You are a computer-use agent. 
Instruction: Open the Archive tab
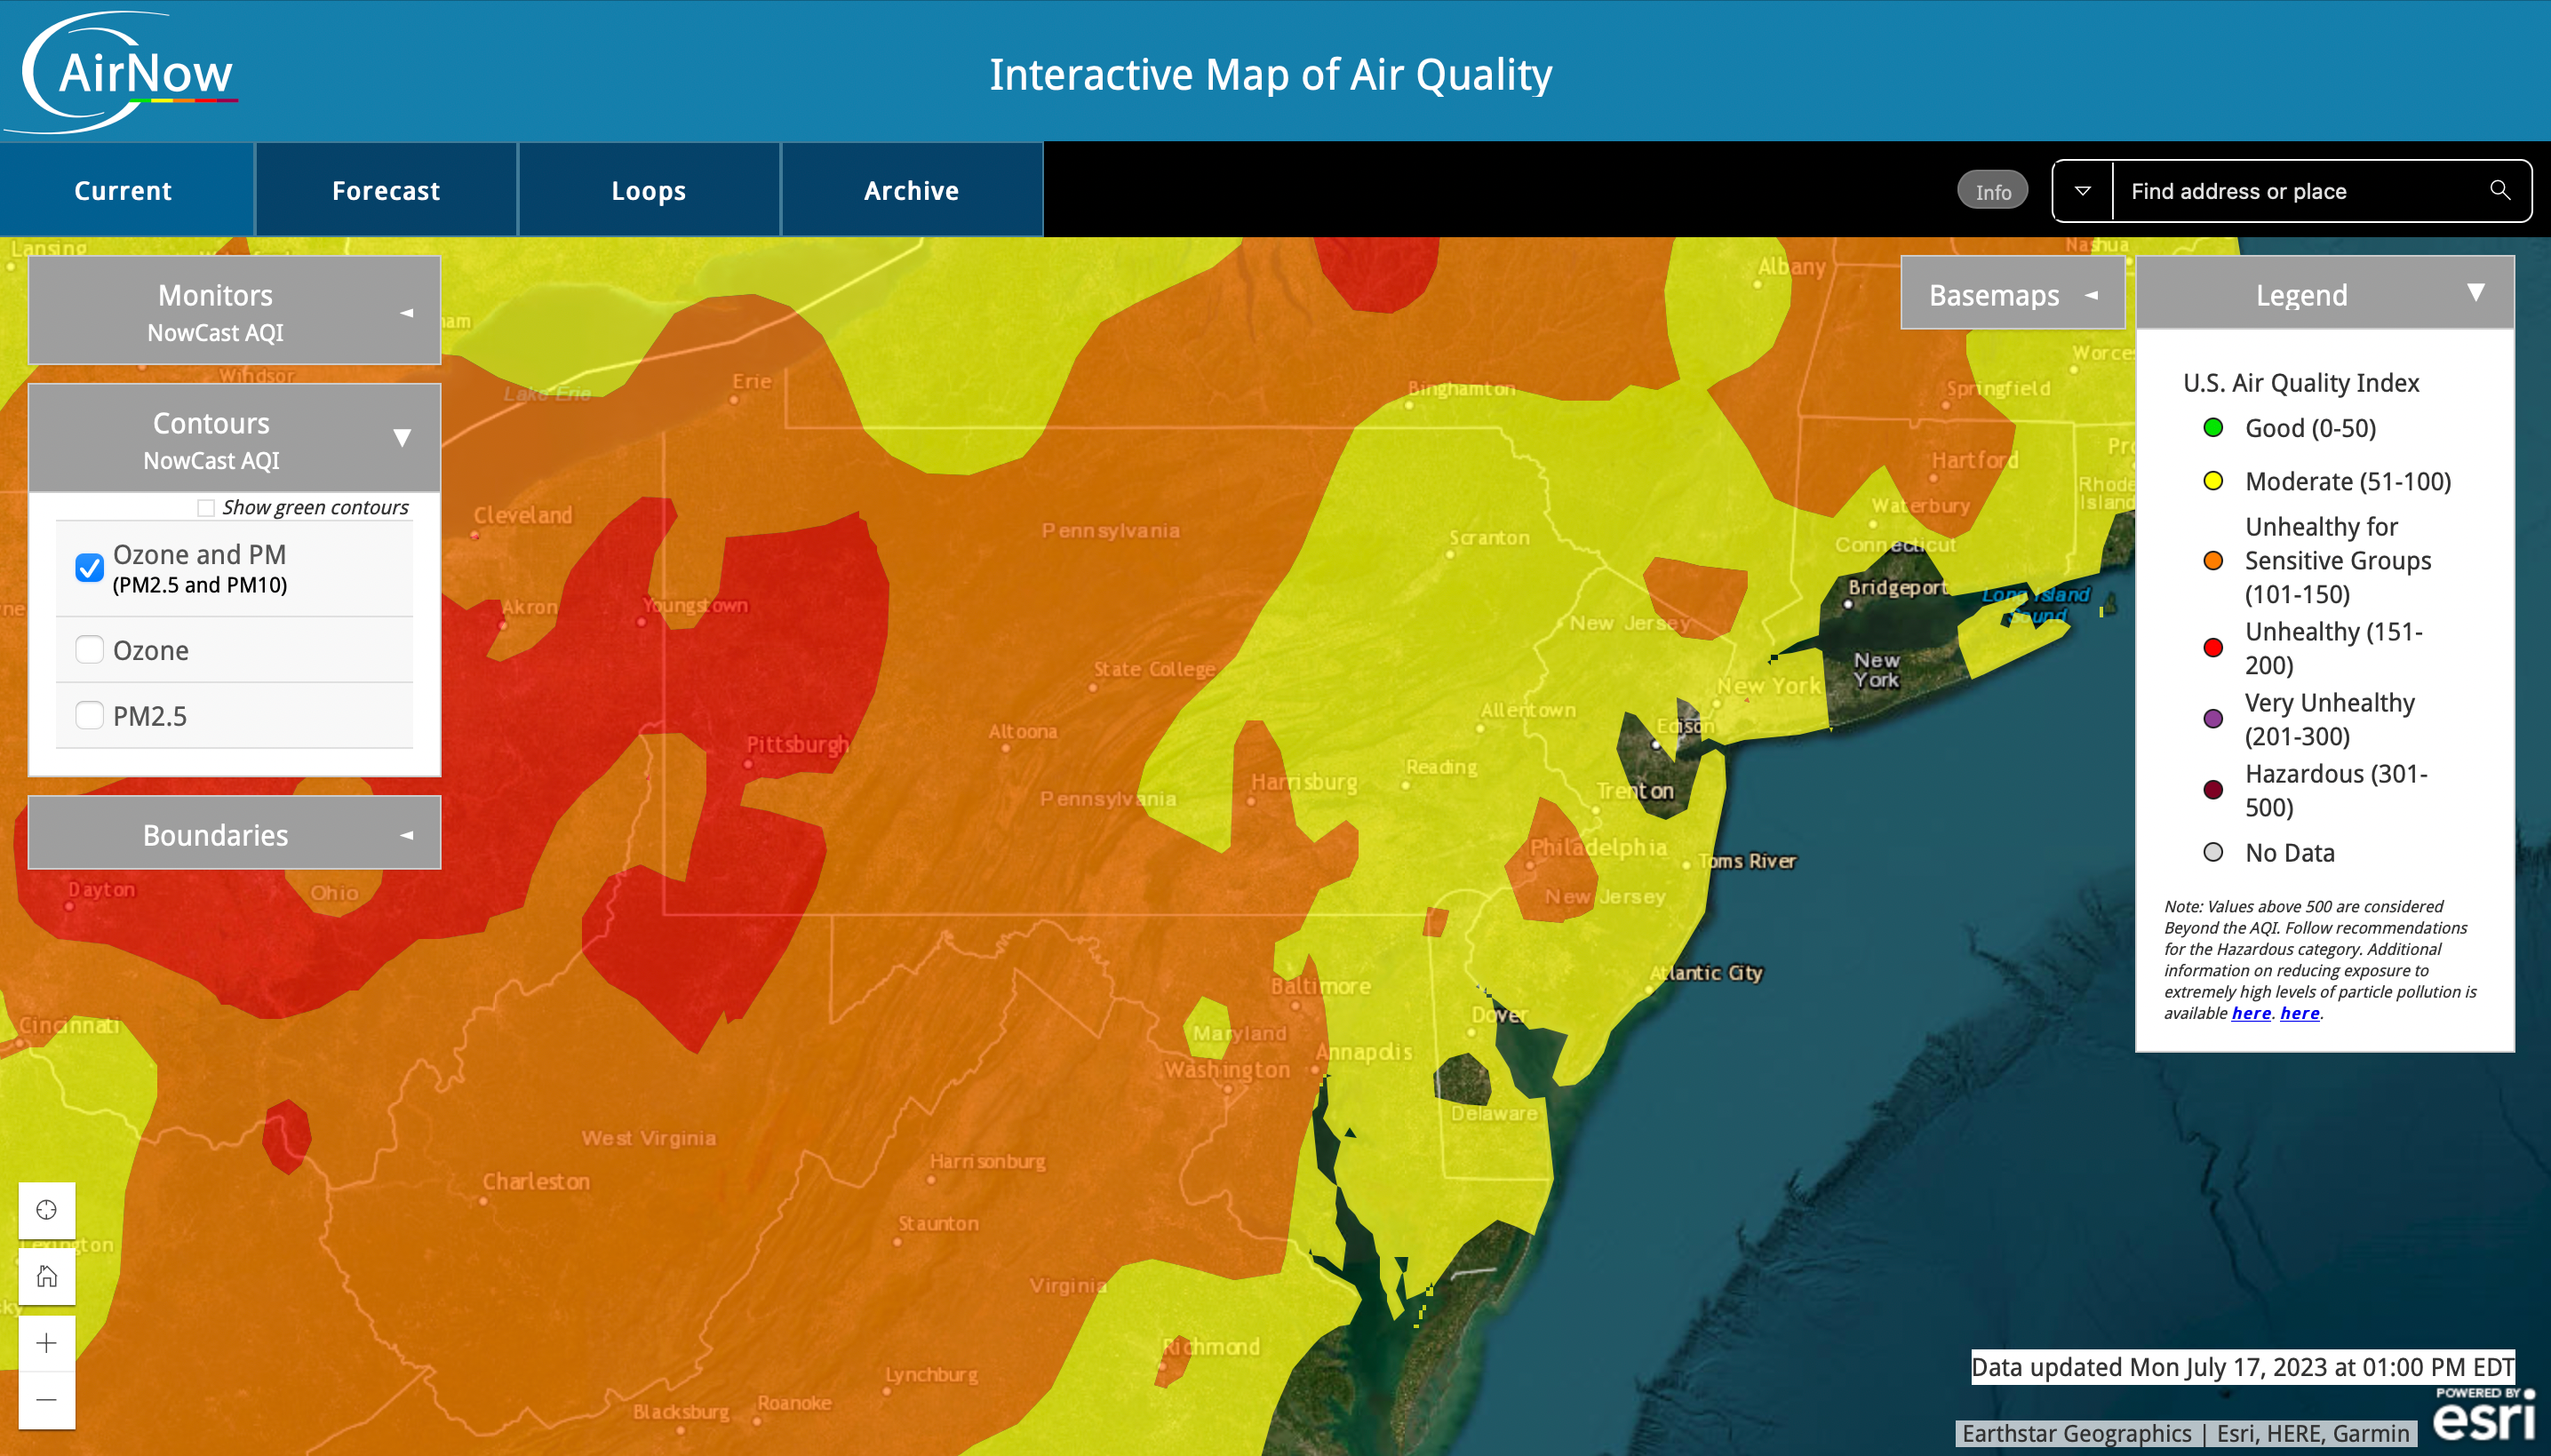tap(911, 190)
